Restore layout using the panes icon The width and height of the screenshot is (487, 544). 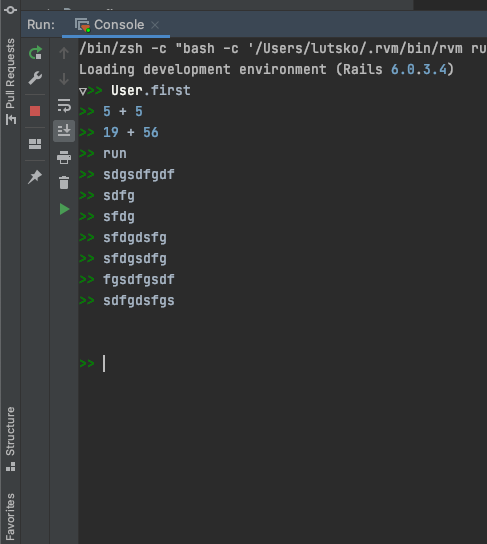pyautogui.click(x=35, y=144)
